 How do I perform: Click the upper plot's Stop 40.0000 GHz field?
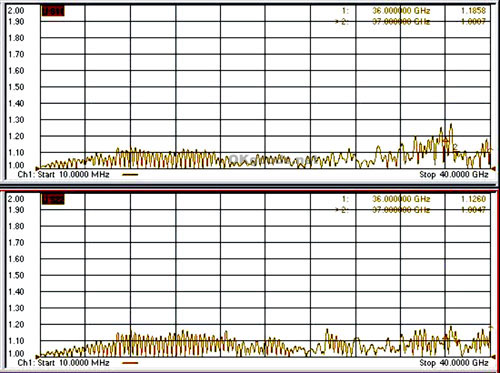(454, 174)
